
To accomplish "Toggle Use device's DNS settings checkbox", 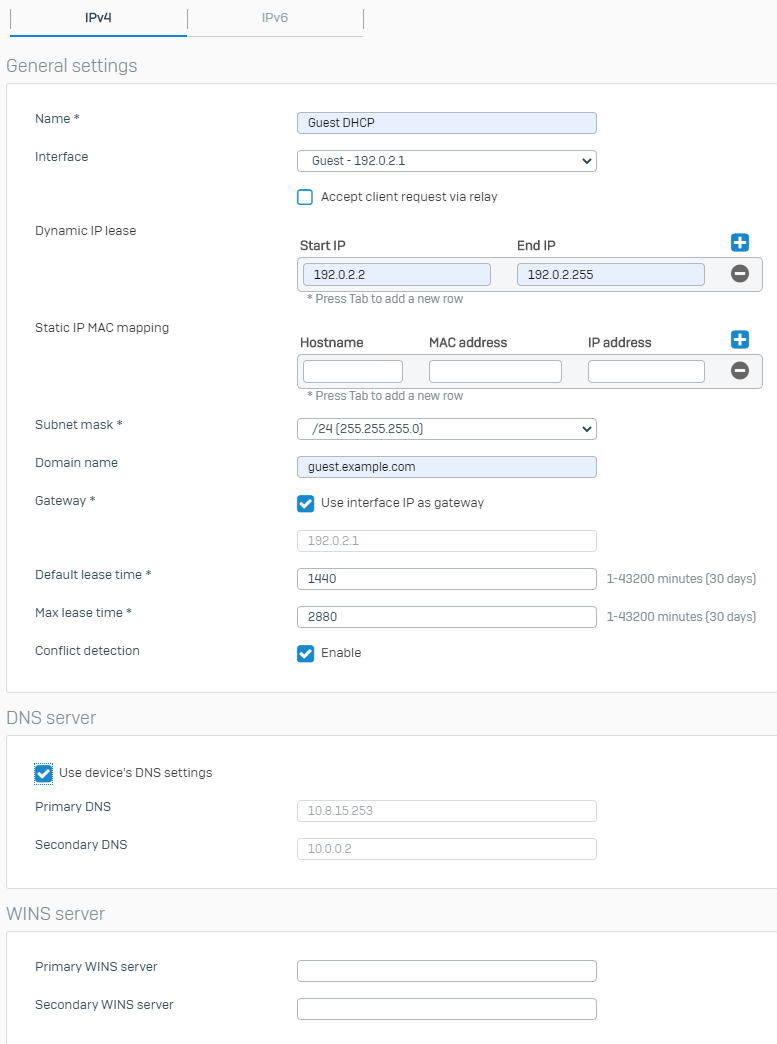I will 43,773.
